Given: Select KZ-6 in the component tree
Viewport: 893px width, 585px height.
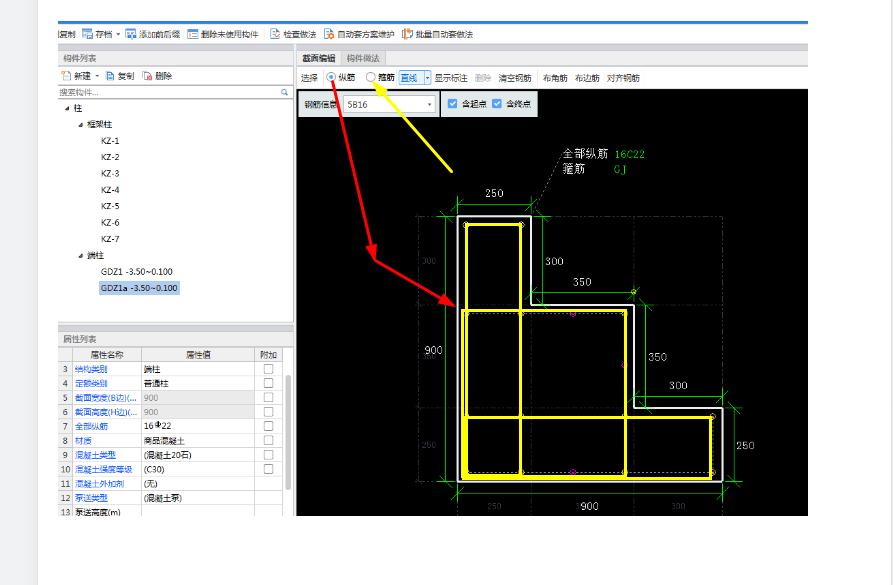Looking at the screenshot, I should pos(110,223).
